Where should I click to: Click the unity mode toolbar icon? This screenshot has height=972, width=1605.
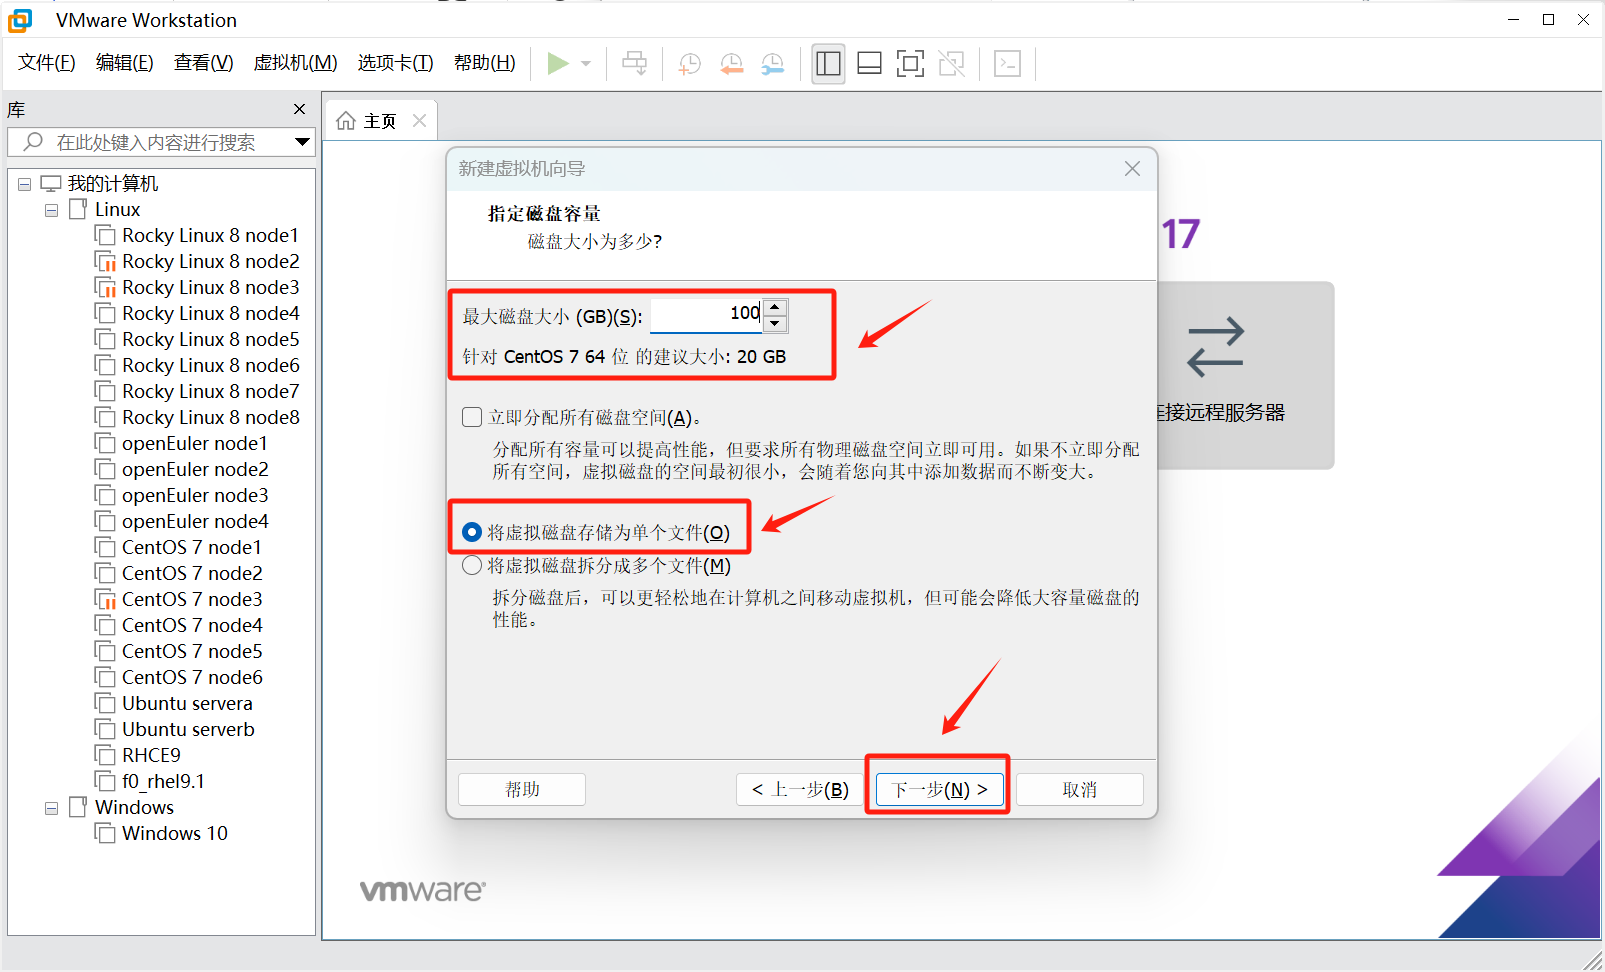point(952,64)
